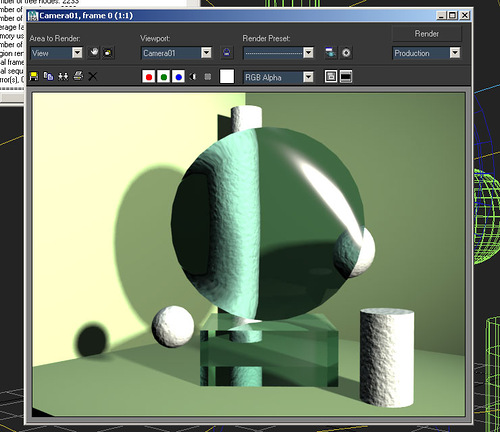Click the Copy Image icon
Viewport: 500px width, 432px height.
point(48,76)
